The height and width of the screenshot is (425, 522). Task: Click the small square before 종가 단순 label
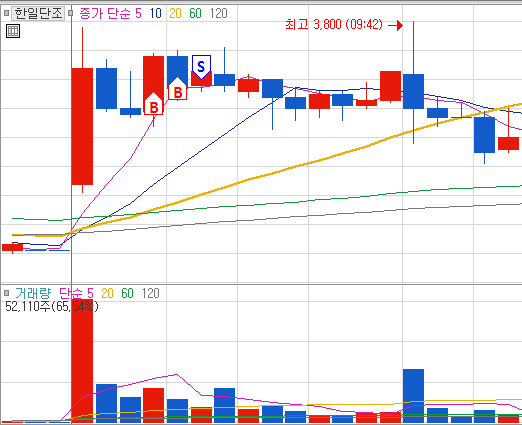point(70,13)
